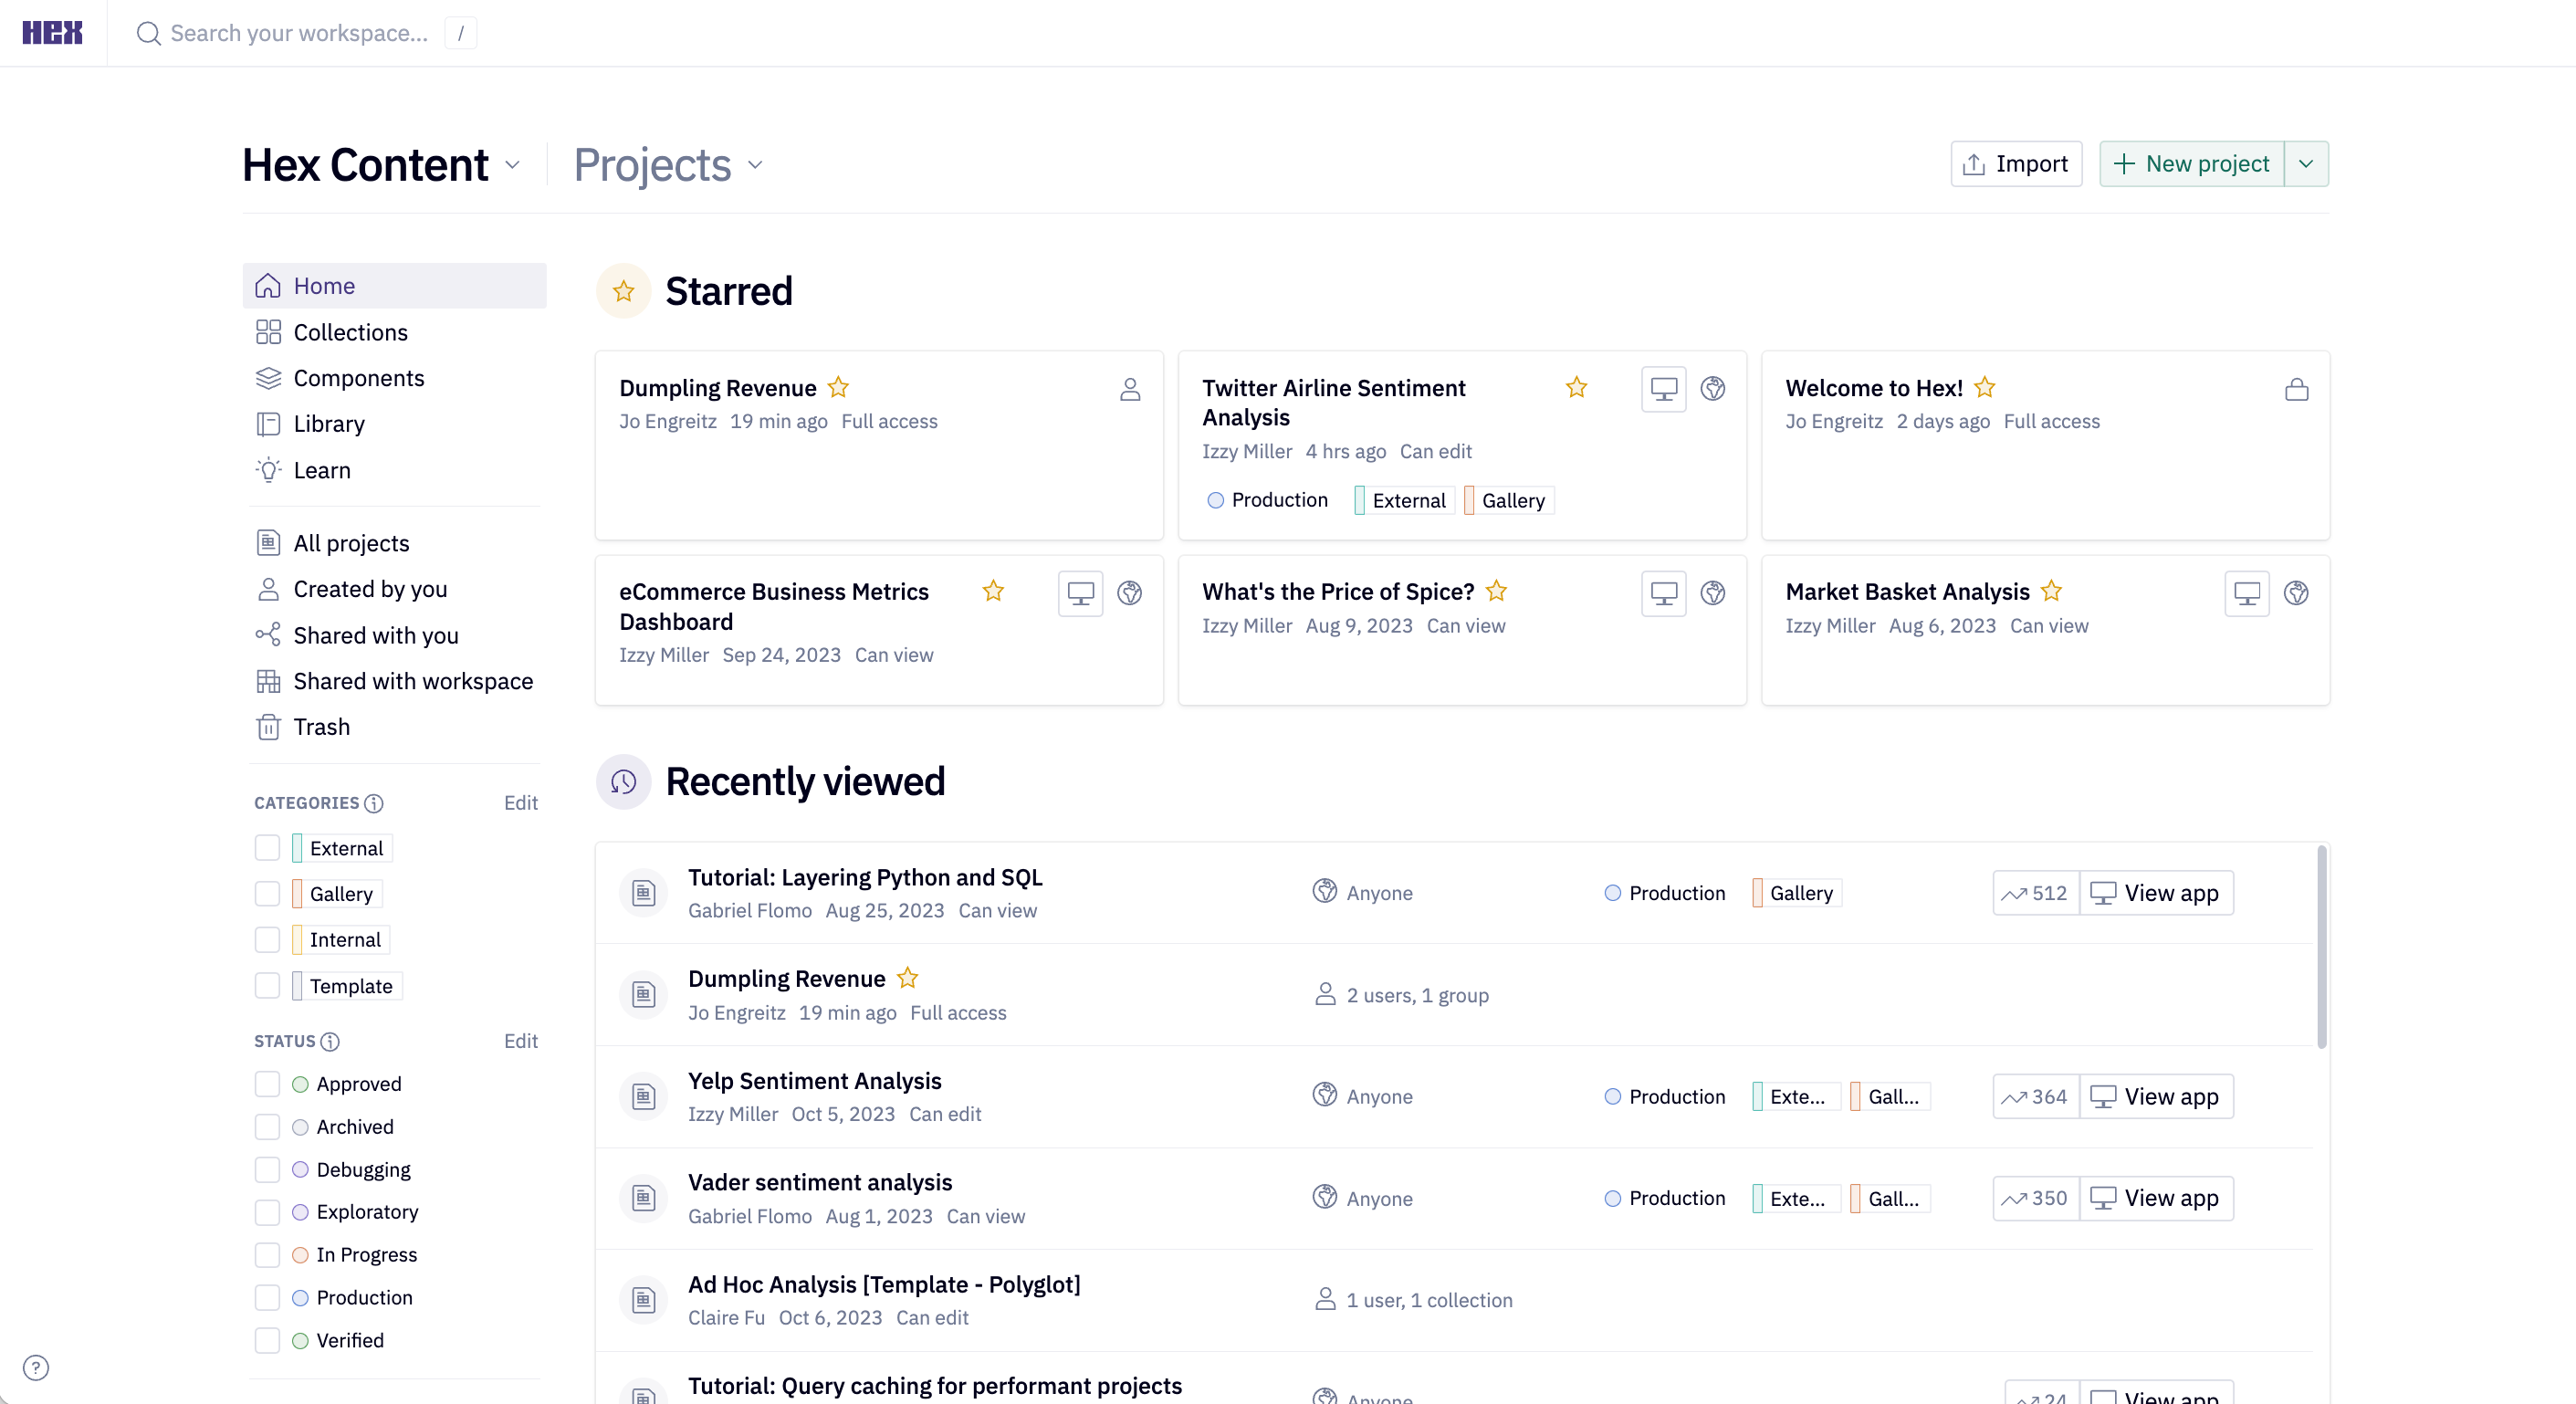This screenshot has height=1404, width=2576.
Task: Unstar the Dumpling Revenue project
Action: (839, 388)
